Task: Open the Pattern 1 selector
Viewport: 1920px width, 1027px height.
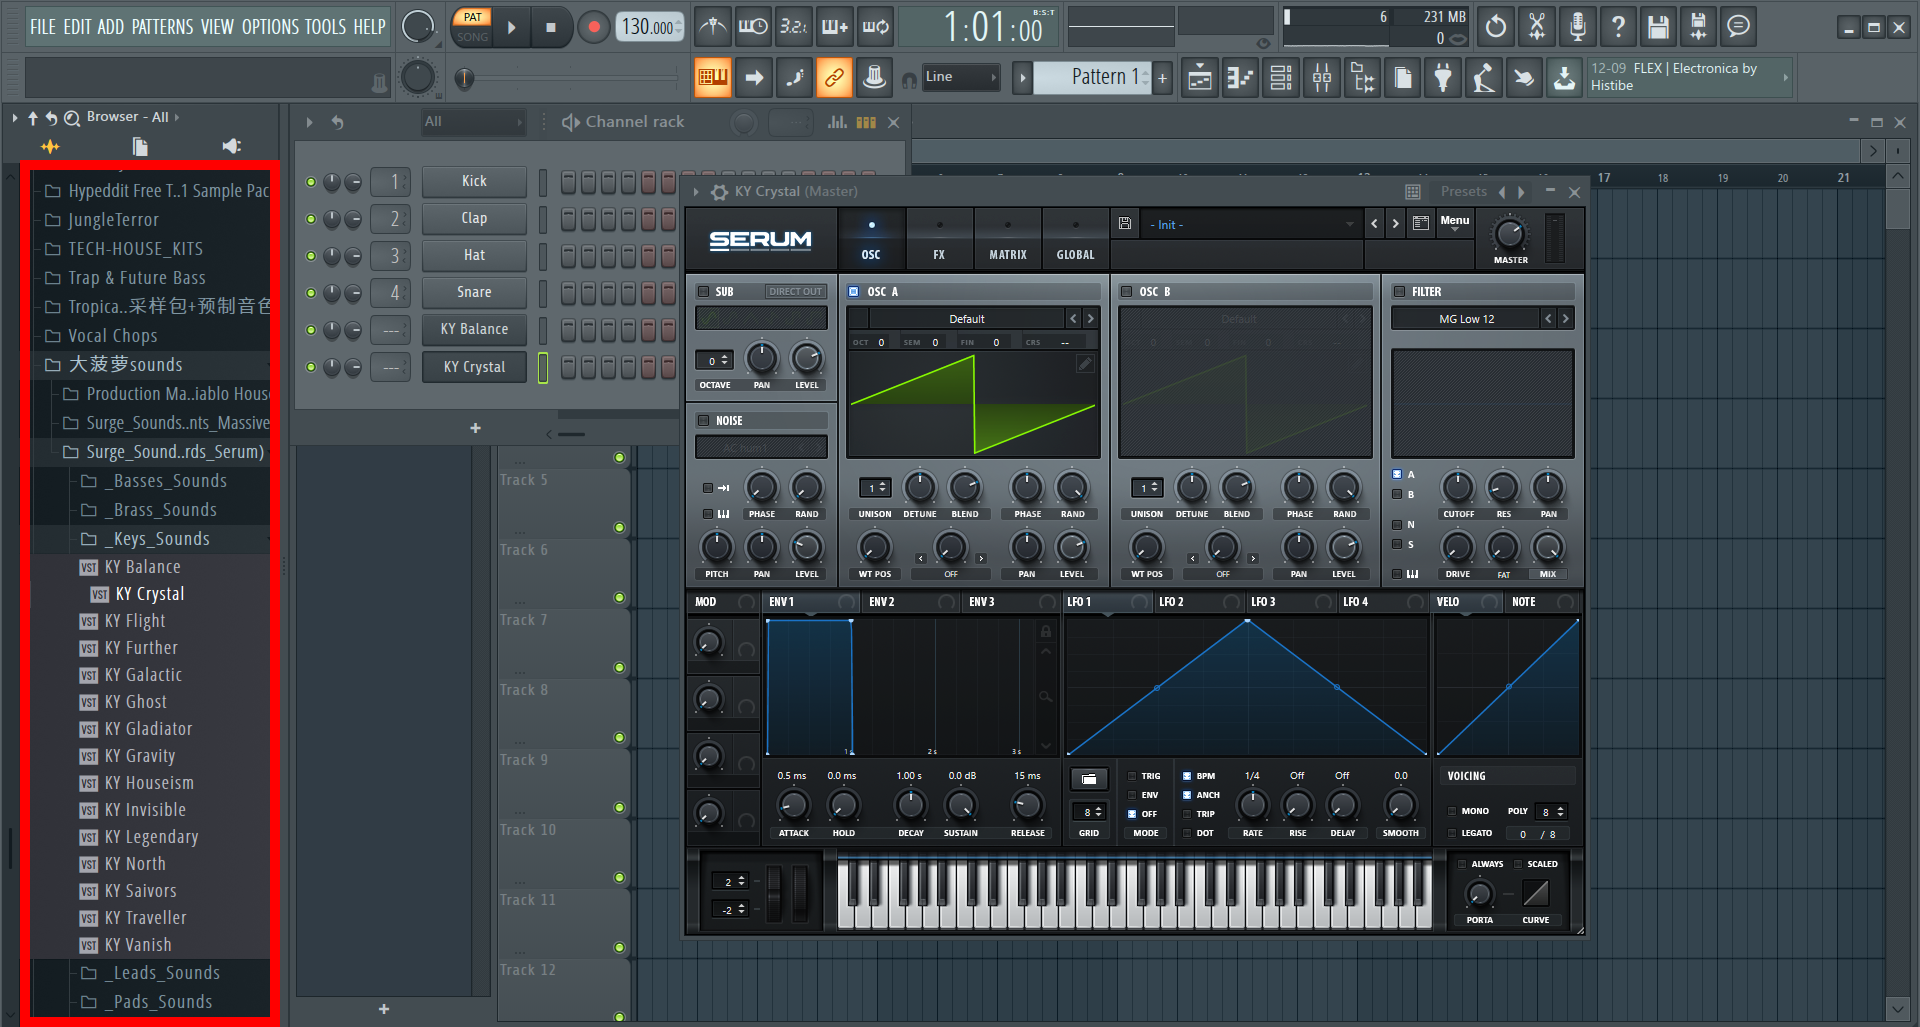Action: click(x=1093, y=77)
